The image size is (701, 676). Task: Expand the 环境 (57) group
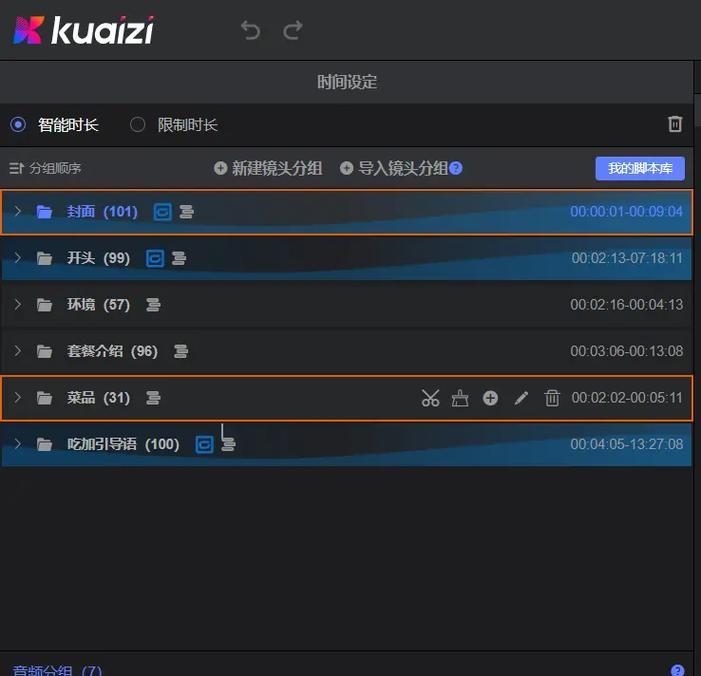17,304
